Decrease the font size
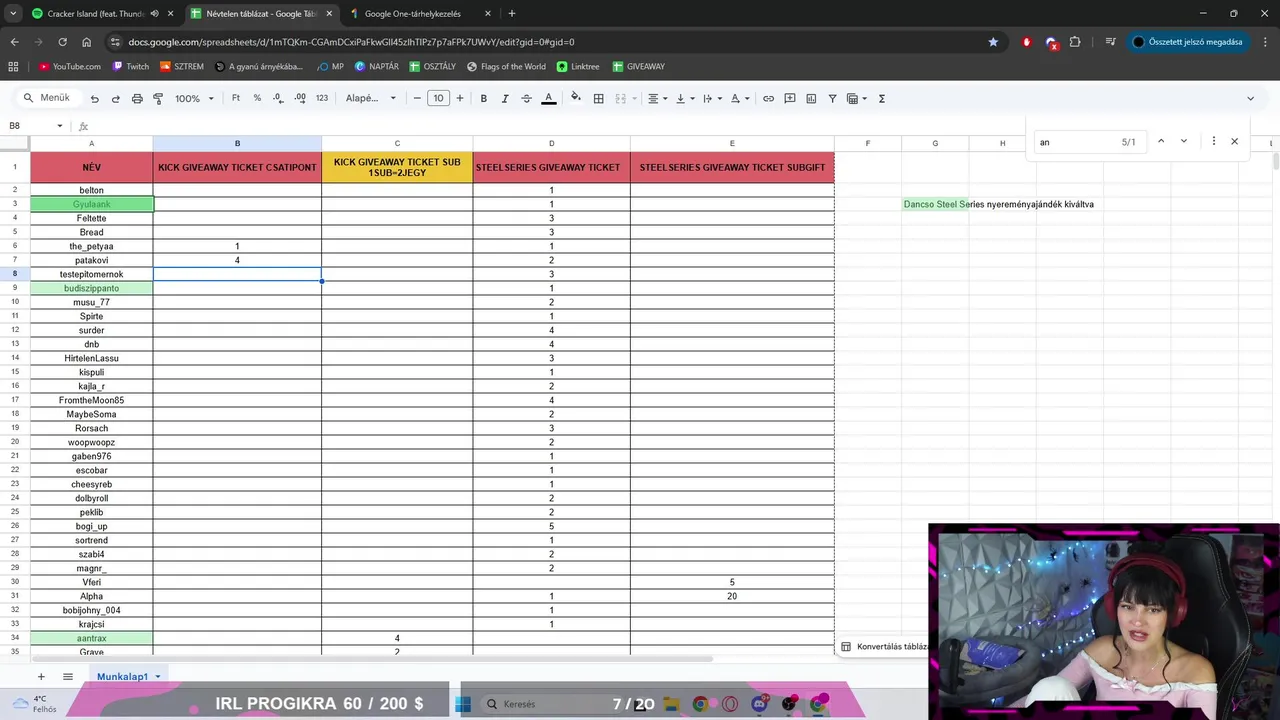1280x720 pixels. pyautogui.click(x=417, y=98)
